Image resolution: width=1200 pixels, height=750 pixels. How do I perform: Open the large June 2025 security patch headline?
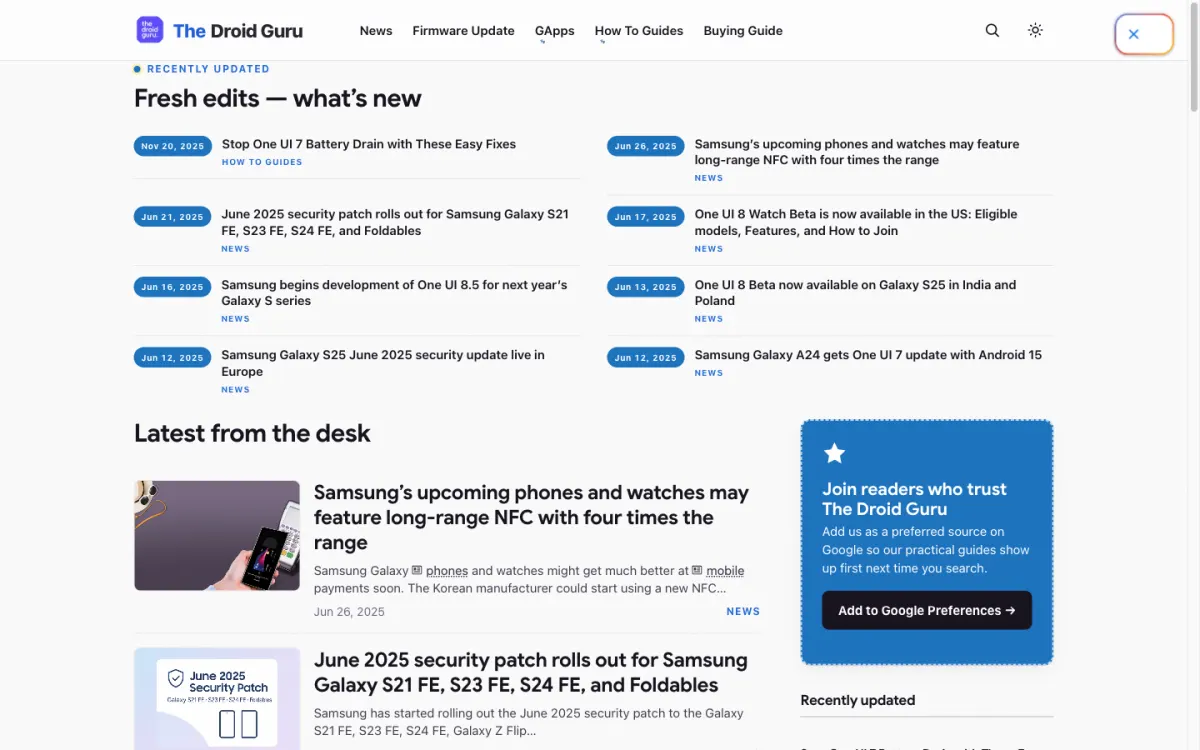coord(530,672)
